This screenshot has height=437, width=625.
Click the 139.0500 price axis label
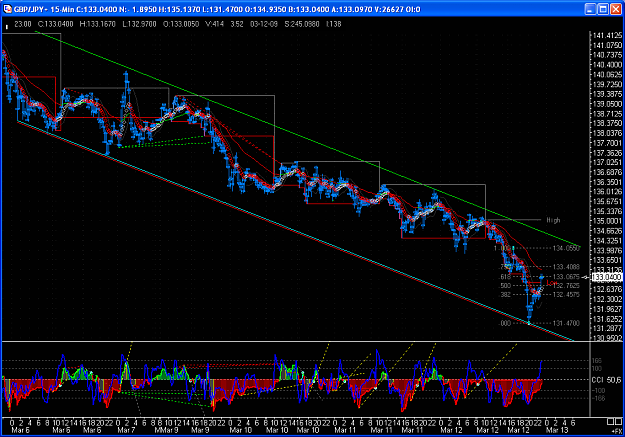(x=607, y=104)
